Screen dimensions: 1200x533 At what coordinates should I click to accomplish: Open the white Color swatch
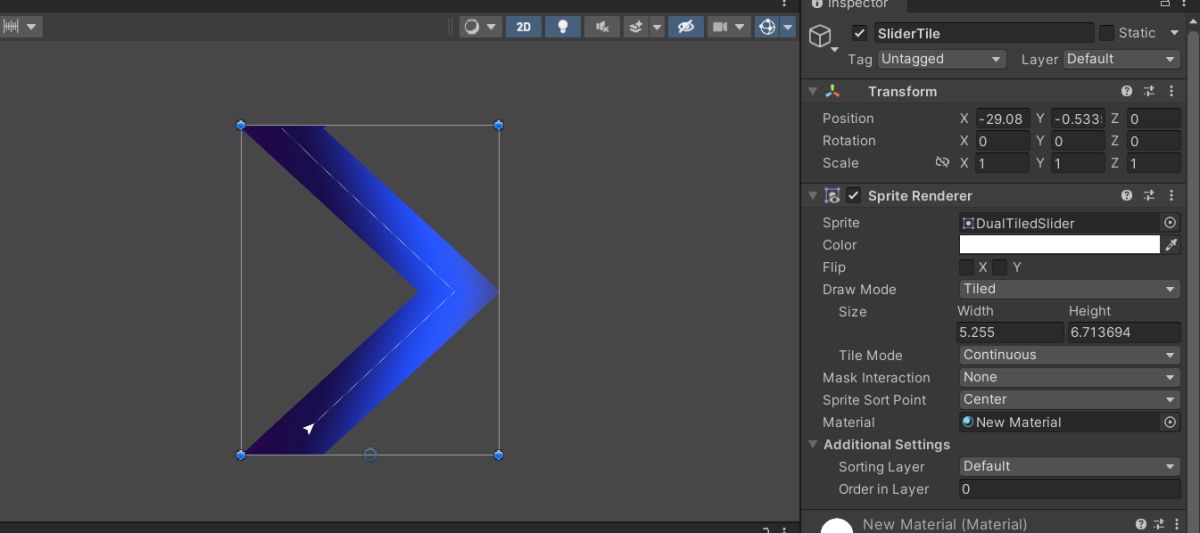click(x=1060, y=245)
